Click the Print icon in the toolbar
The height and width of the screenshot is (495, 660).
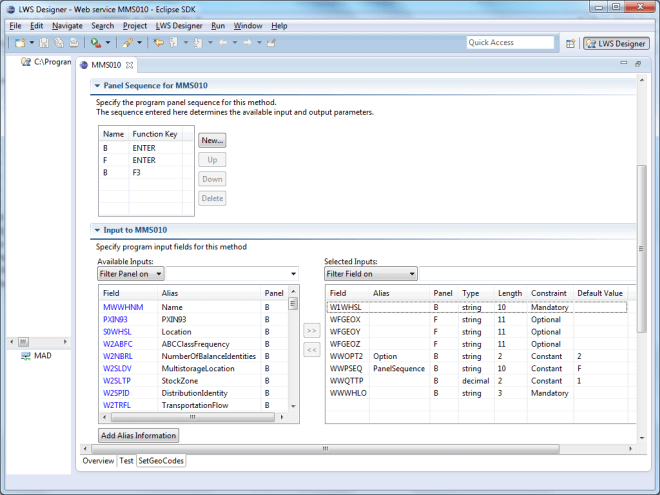tap(74, 43)
